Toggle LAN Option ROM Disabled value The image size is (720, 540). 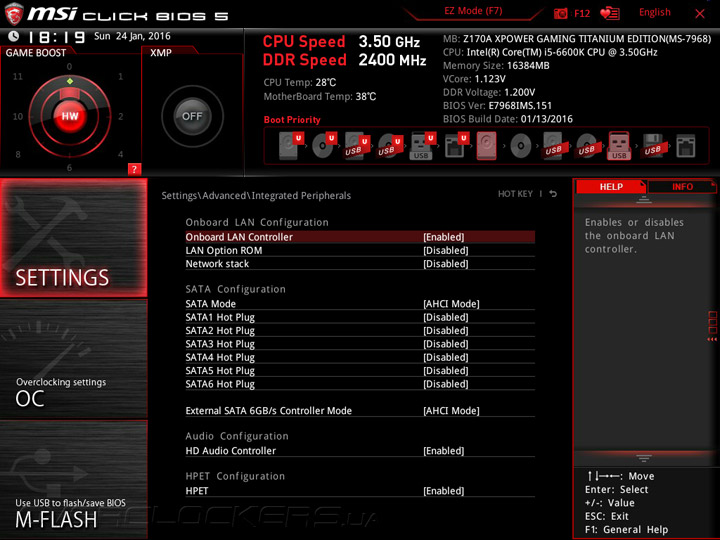point(445,250)
